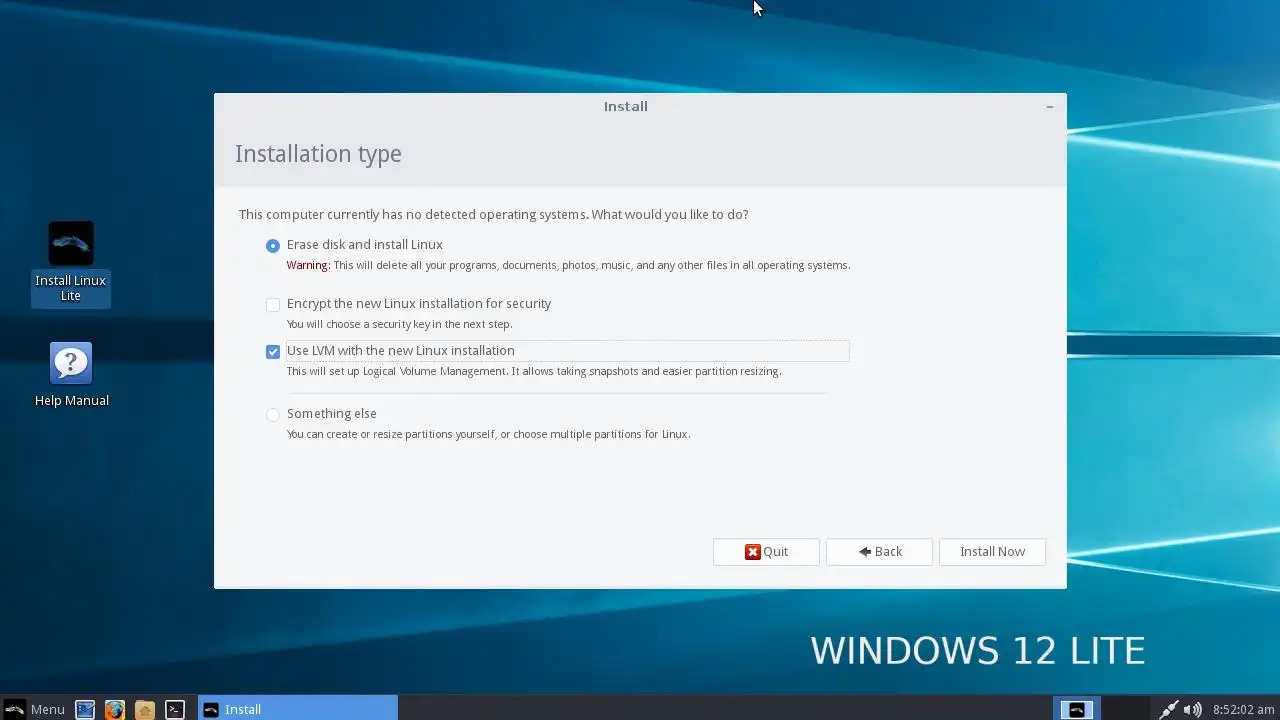Go Back to the previous step
1280x720 pixels.
click(879, 552)
